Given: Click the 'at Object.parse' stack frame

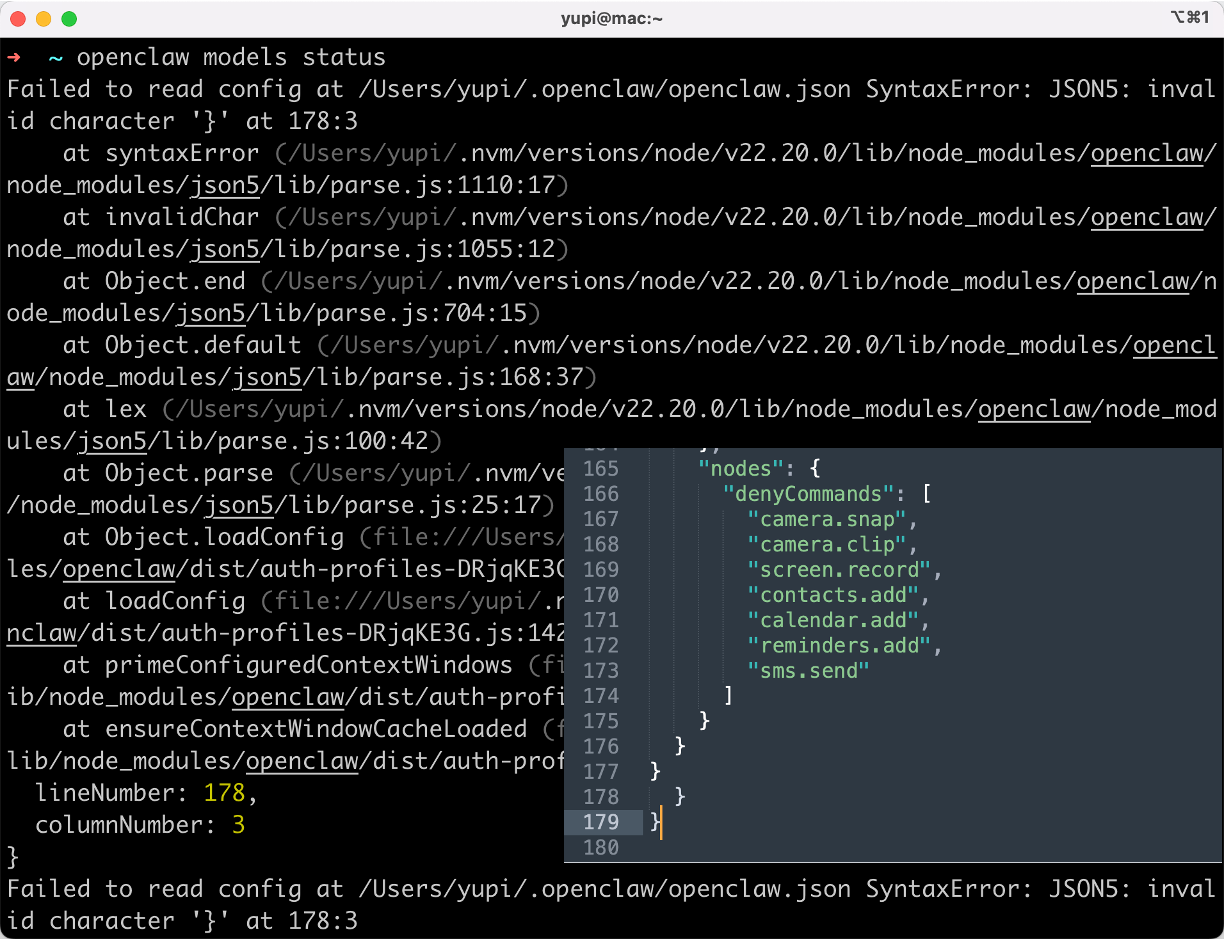Looking at the screenshot, I should pos(168,473).
